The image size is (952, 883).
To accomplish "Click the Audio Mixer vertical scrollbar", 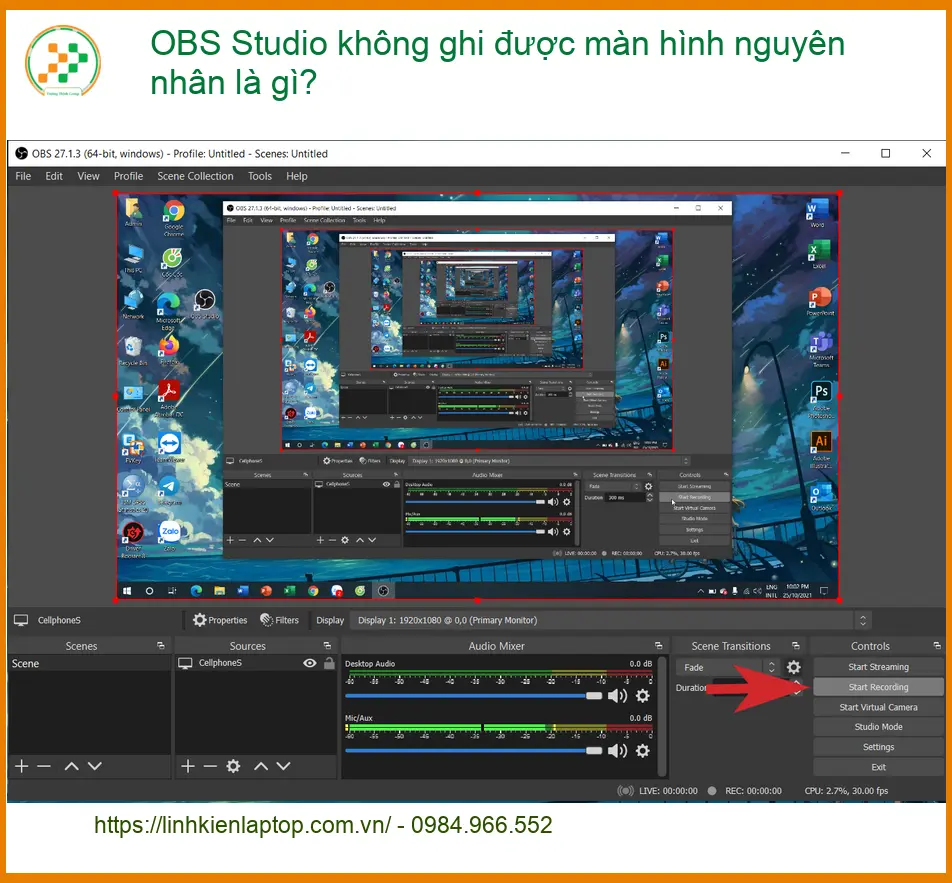I will (662, 716).
